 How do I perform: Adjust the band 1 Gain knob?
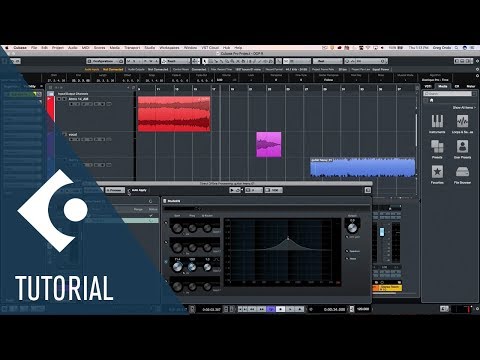[x=177, y=228]
